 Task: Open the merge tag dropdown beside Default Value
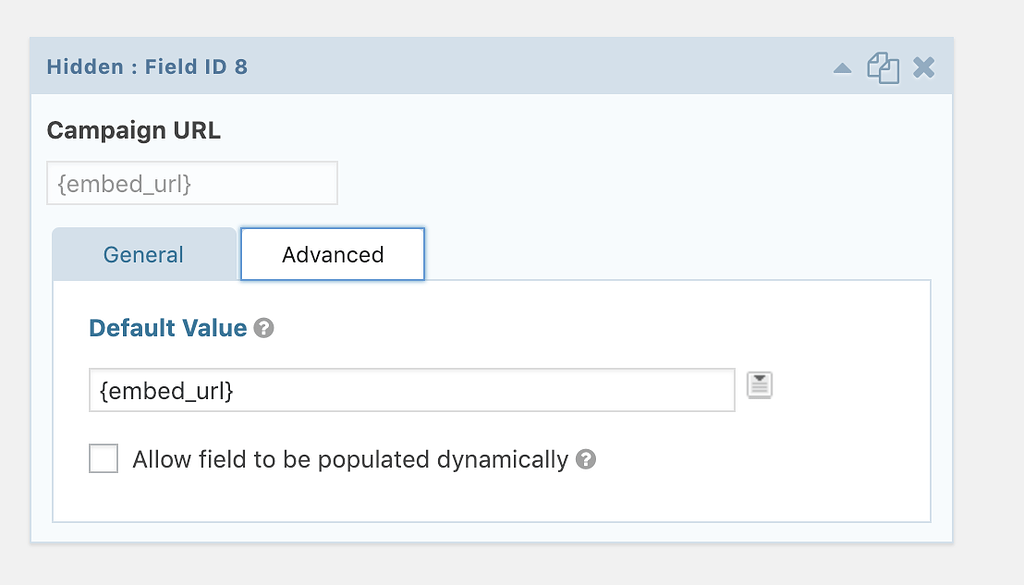coord(759,385)
